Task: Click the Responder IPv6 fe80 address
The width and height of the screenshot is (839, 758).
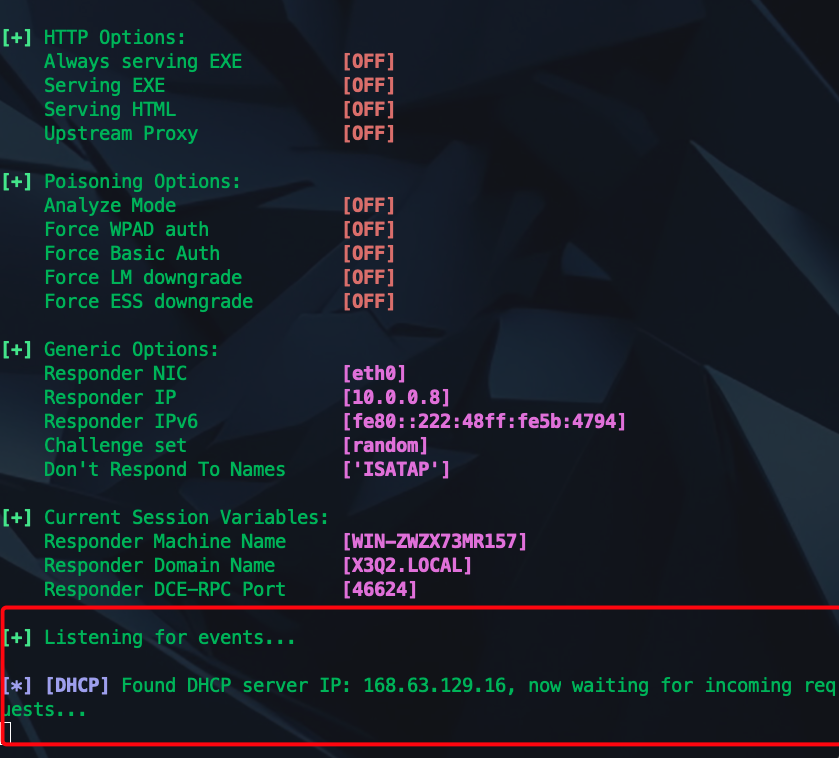Action: [484, 422]
